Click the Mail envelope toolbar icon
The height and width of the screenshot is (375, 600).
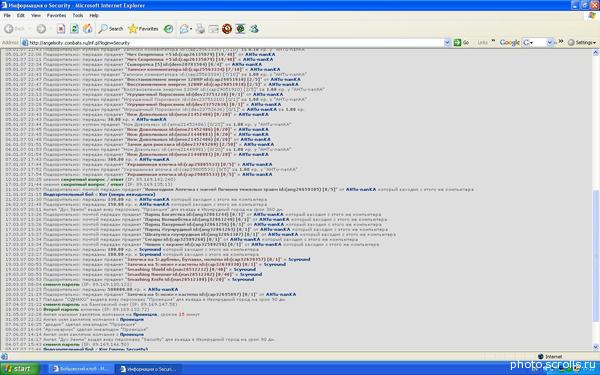[184, 29]
